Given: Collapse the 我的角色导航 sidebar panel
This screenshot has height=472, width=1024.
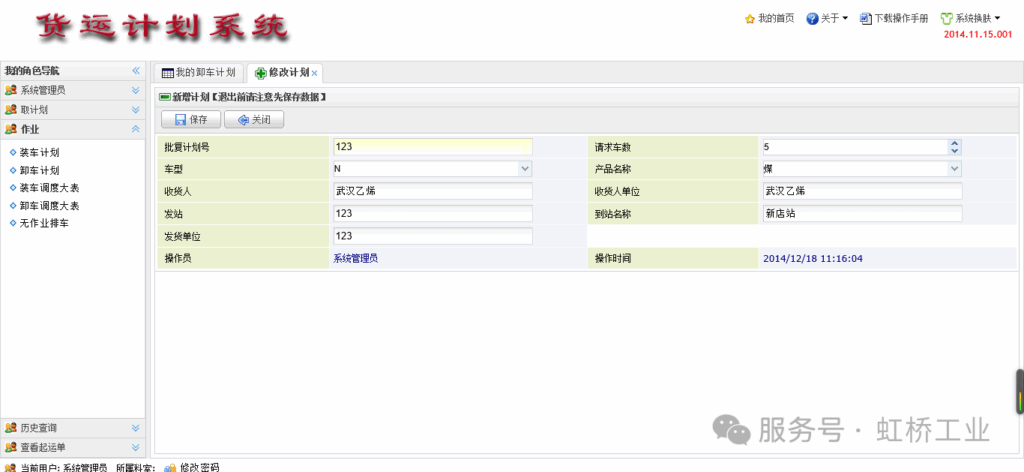Looking at the screenshot, I should (x=136, y=71).
